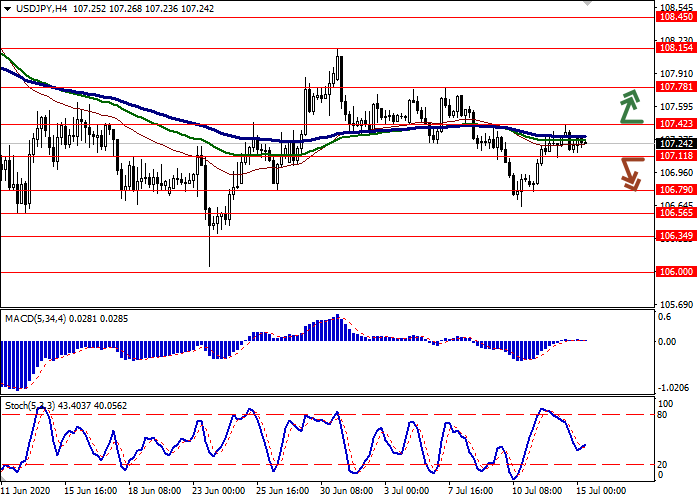Select the 108.154 red price label
700x500 pixels.
click(x=677, y=47)
